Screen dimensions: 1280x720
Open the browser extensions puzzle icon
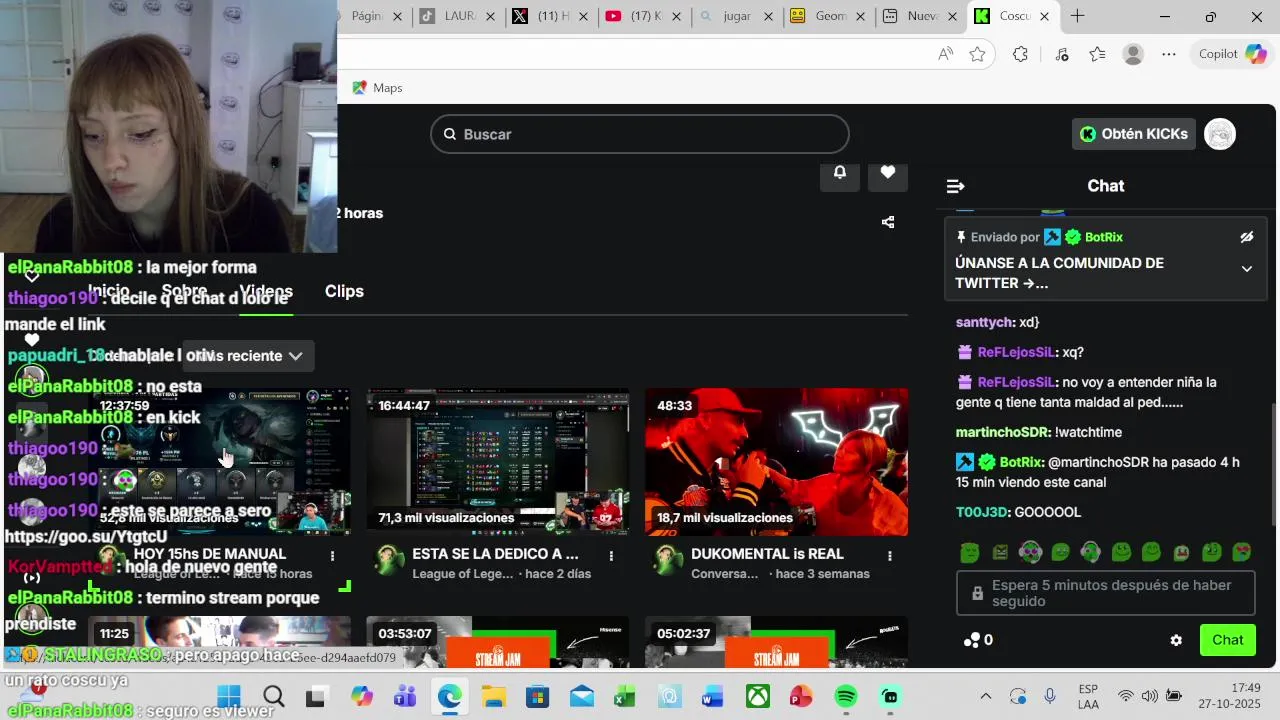click(x=1020, y=54)
